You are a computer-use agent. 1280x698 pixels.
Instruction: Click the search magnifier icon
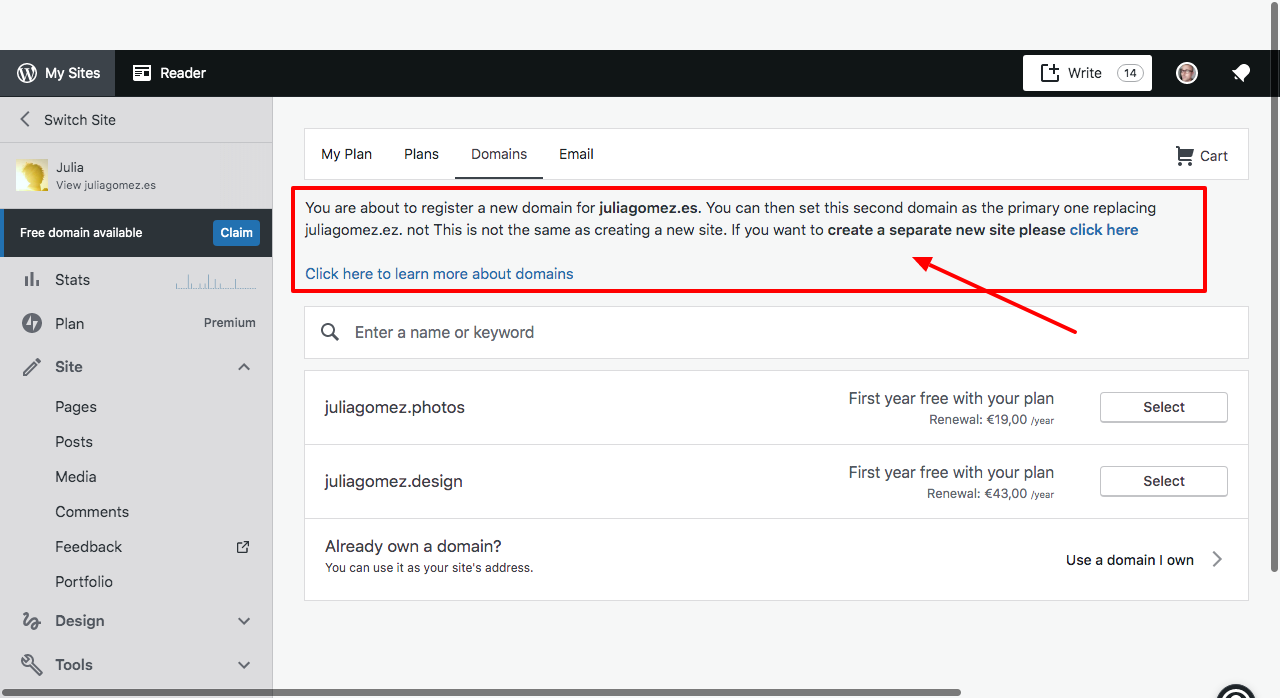click(330, 332)
